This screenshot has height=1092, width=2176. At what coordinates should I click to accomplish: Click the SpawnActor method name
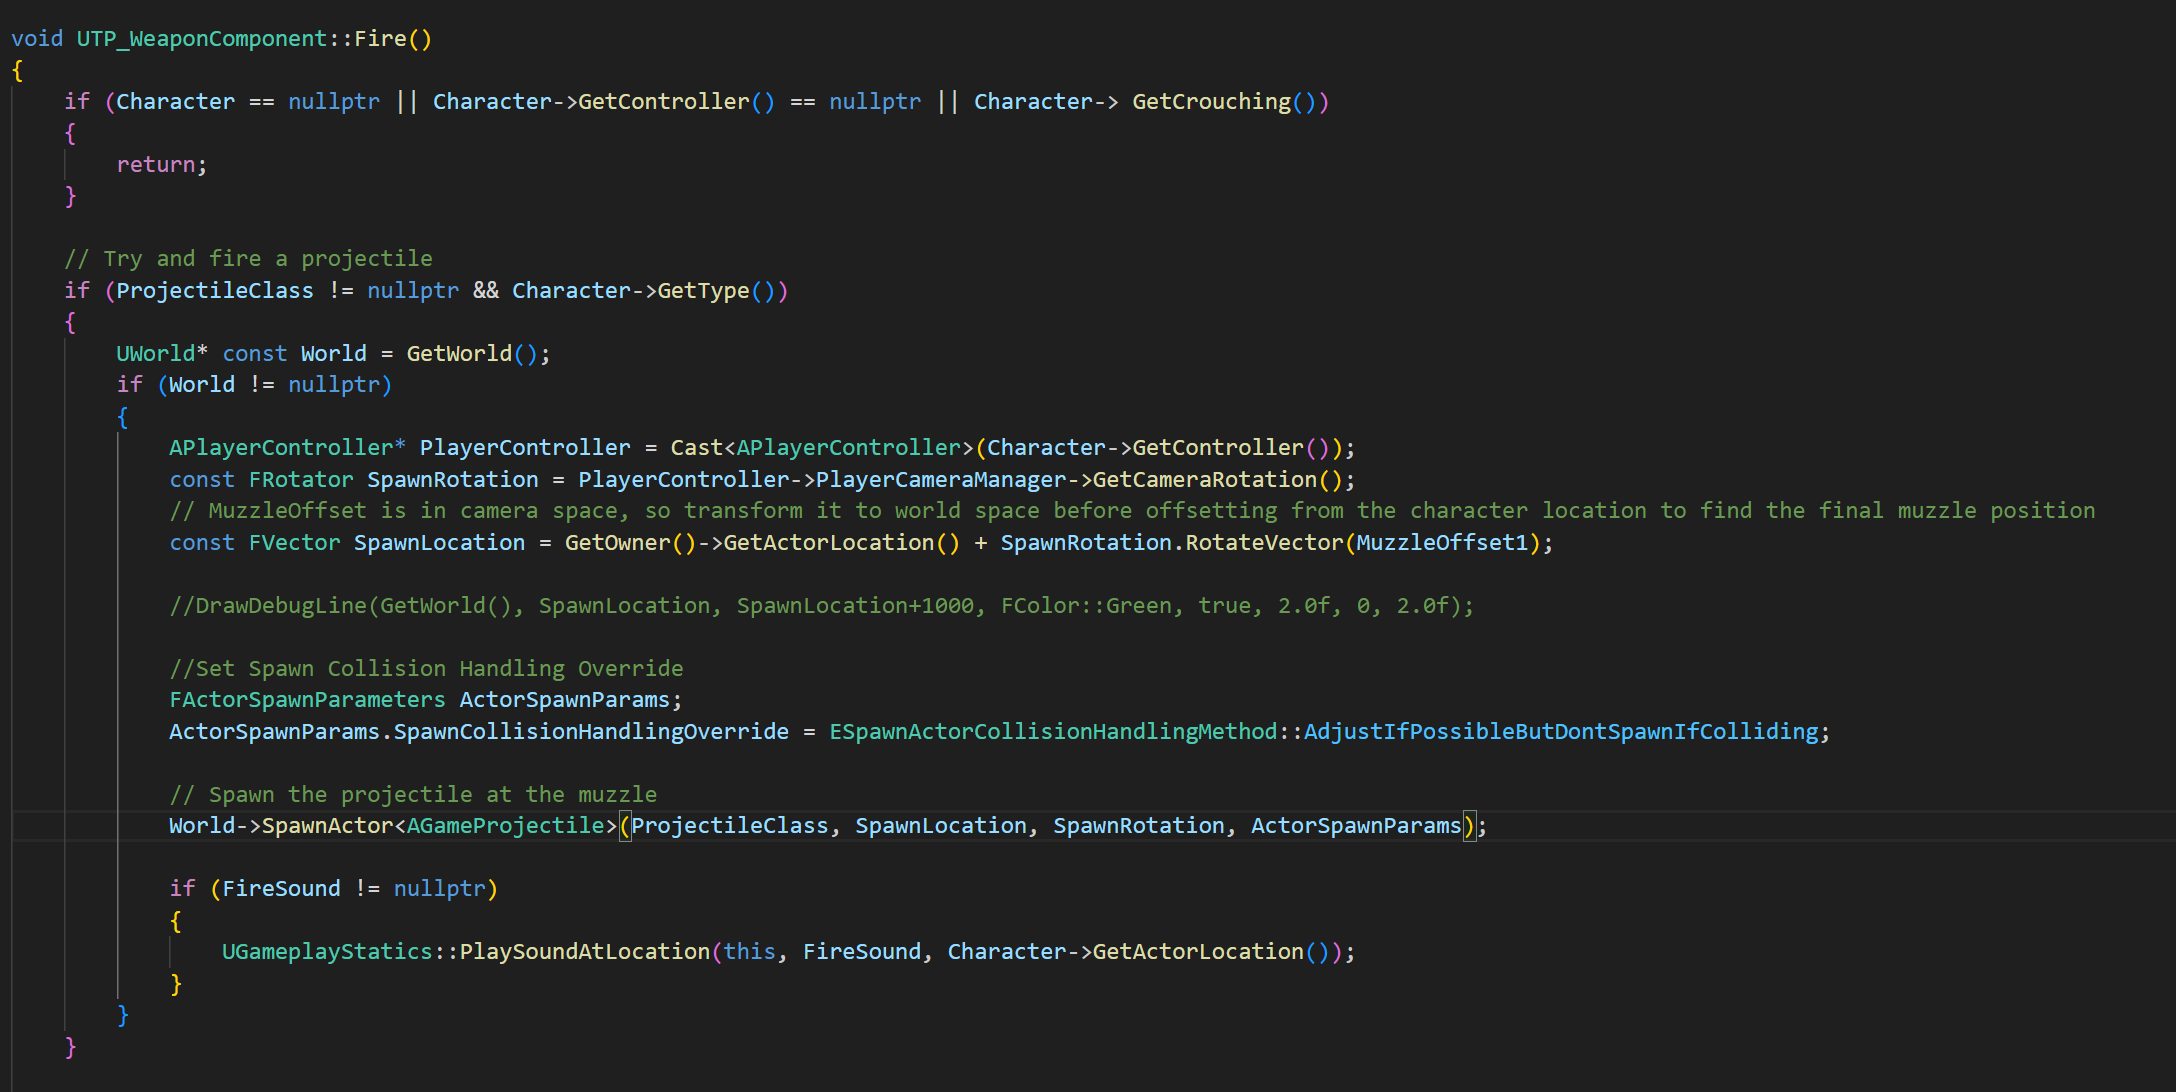(328, 826)
